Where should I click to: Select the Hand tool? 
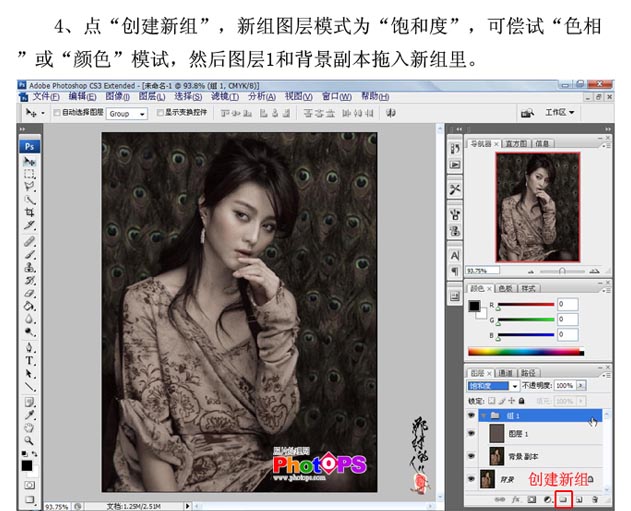(29, 428)
